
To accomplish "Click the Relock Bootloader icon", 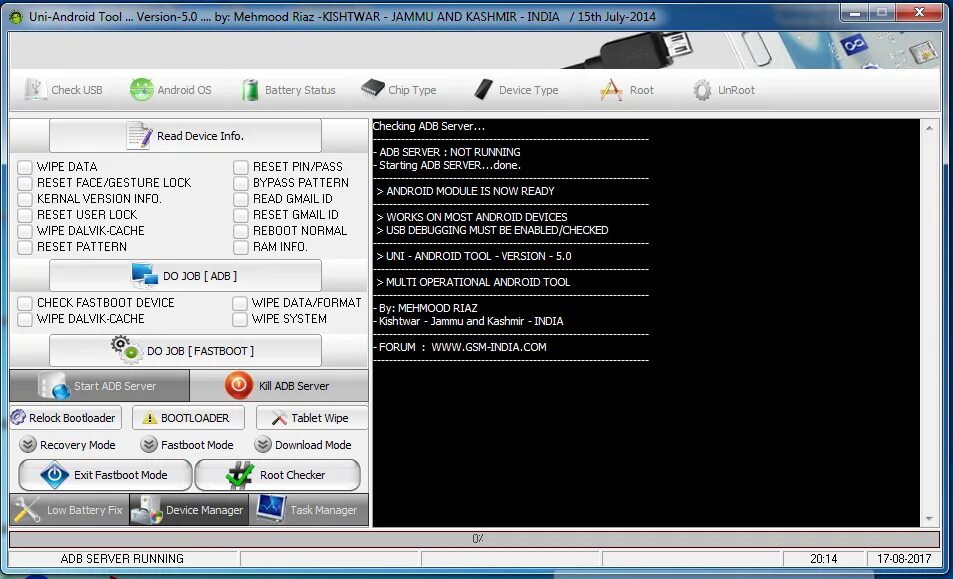I will [x=18, y=417].
